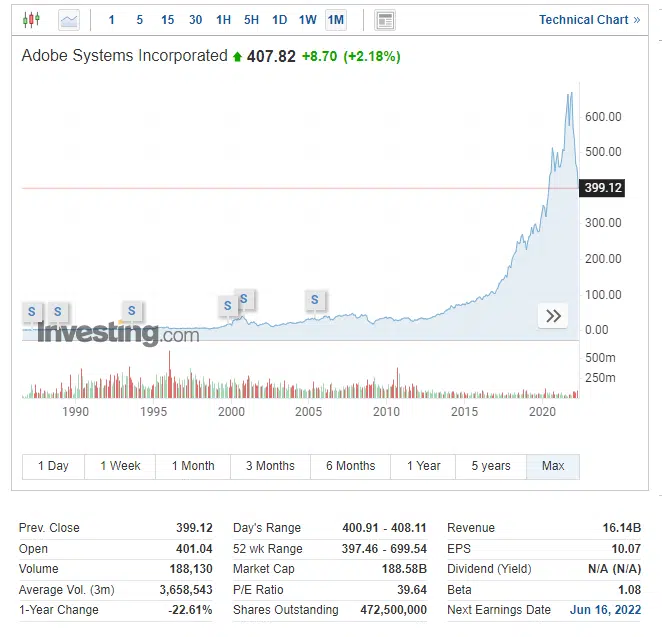The image size is (662, 637).
Task: Select the Max range tab
Action: 553,466
